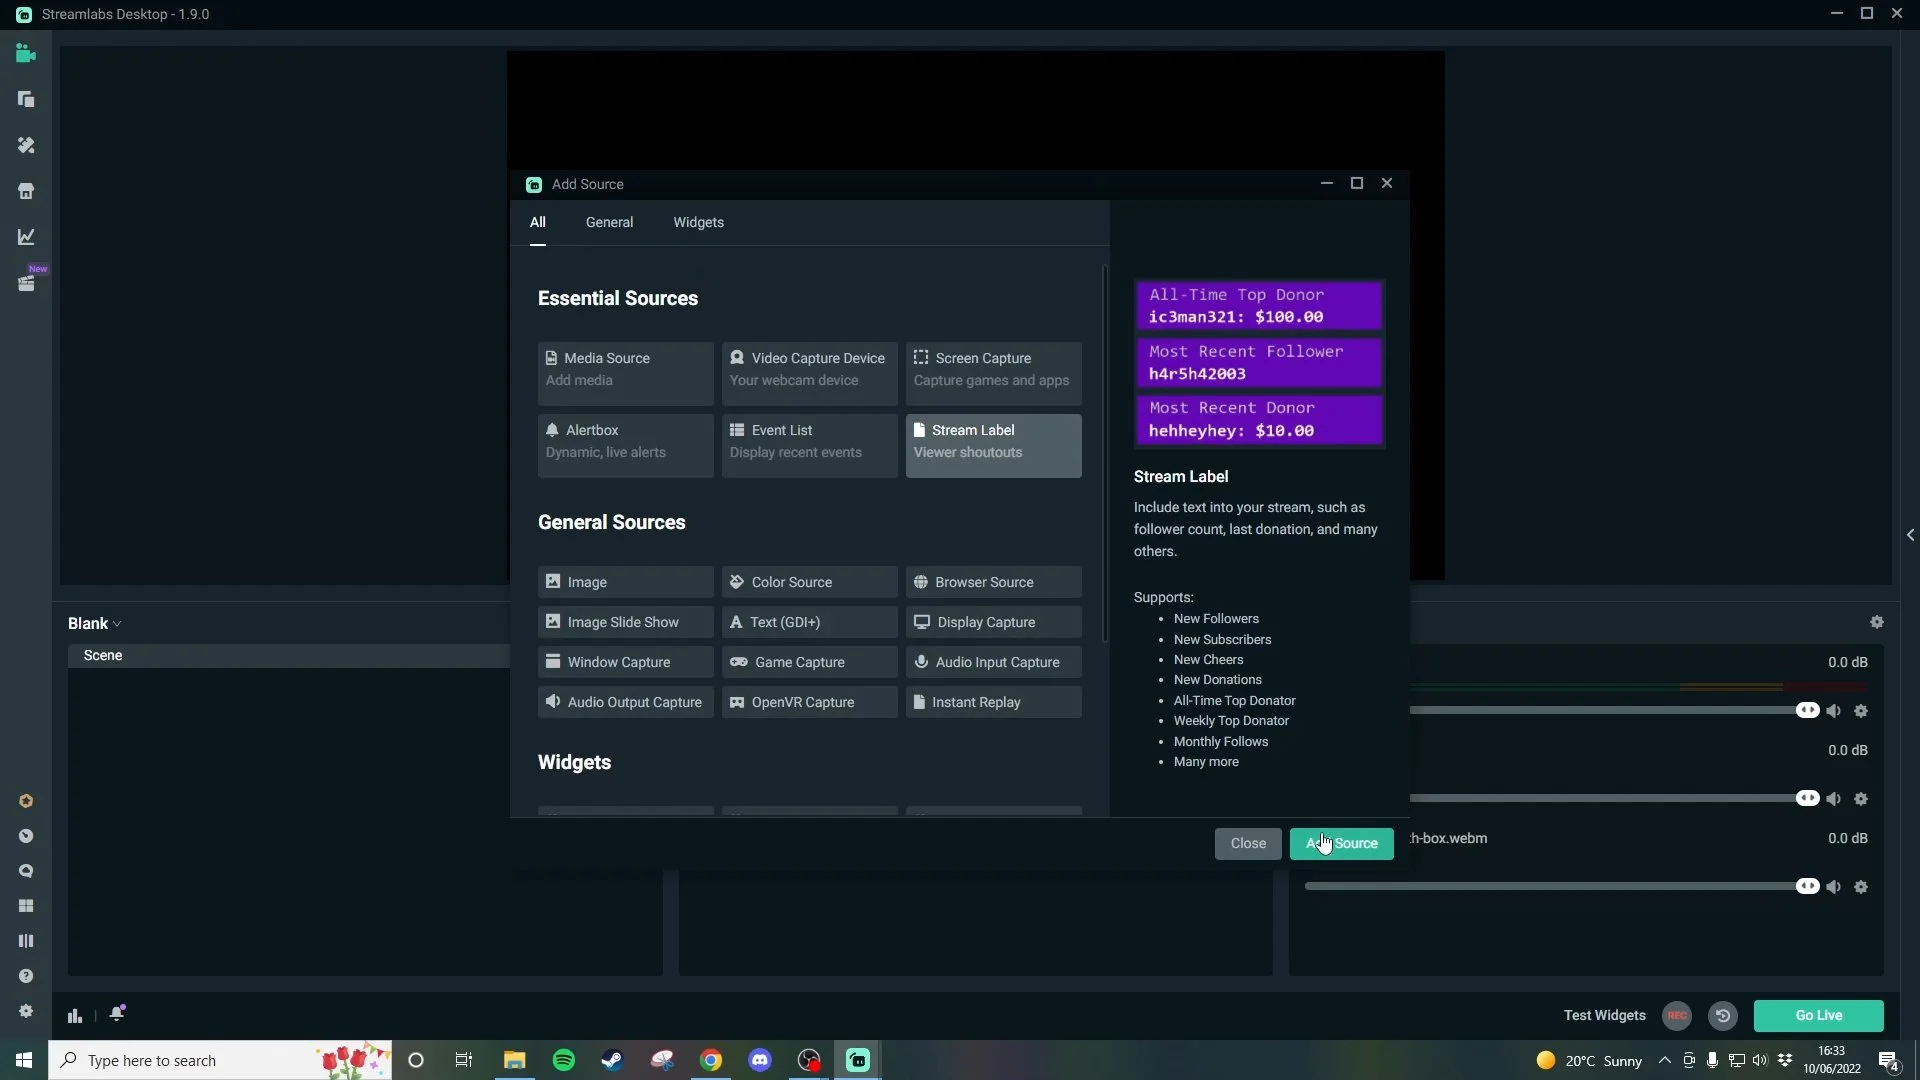Open Discord from the taskbar
This screenshot has width=1920, height=1080.
coord(760,1060)
